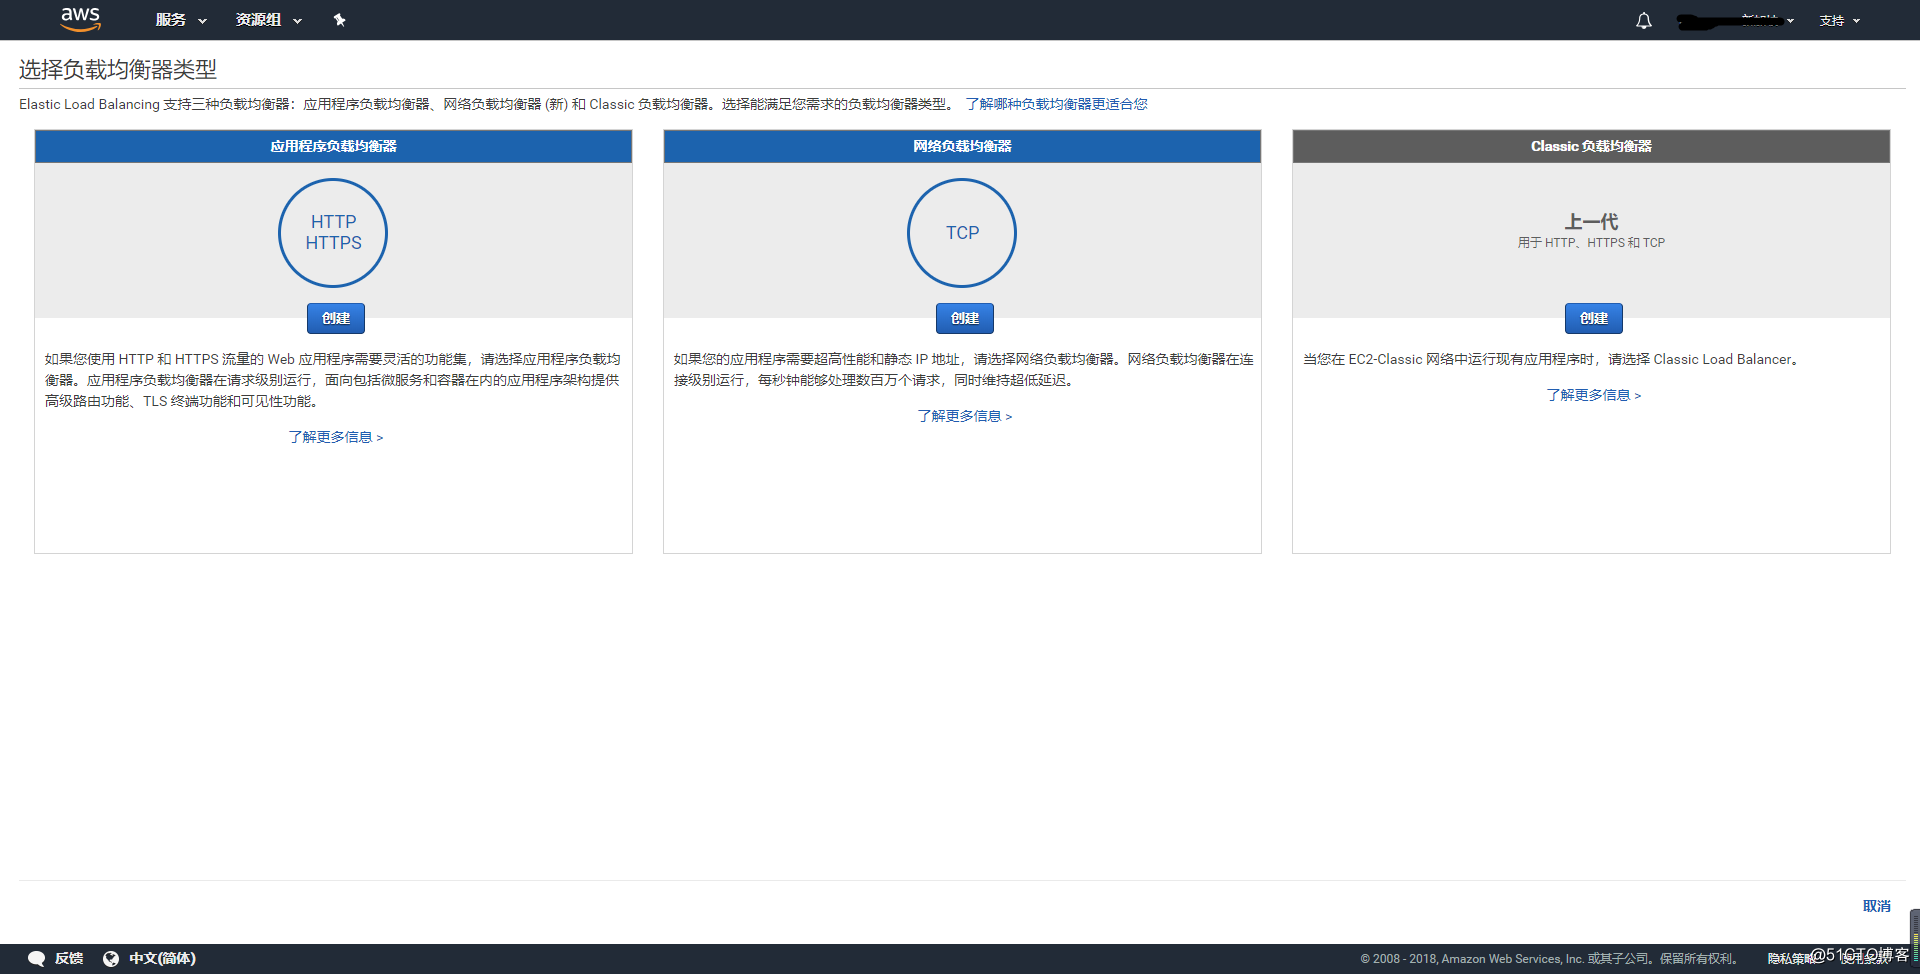Viewport: 1920px width, 974px height.
Task: Click the 选择负载均衡器类型 page heading
Action: [118, 69]
